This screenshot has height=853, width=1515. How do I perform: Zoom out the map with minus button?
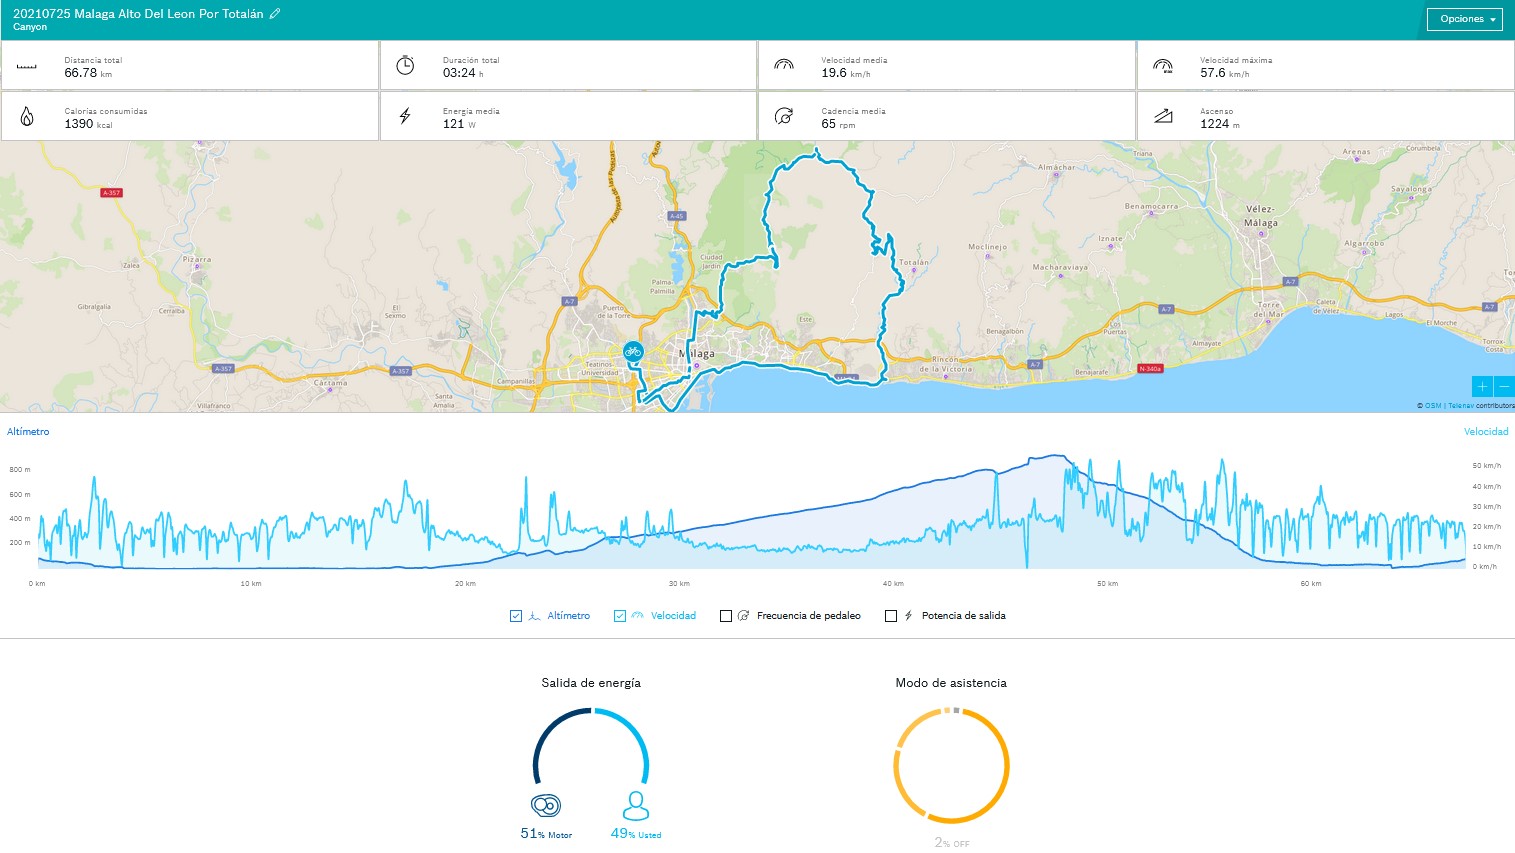pos(1504,386)
